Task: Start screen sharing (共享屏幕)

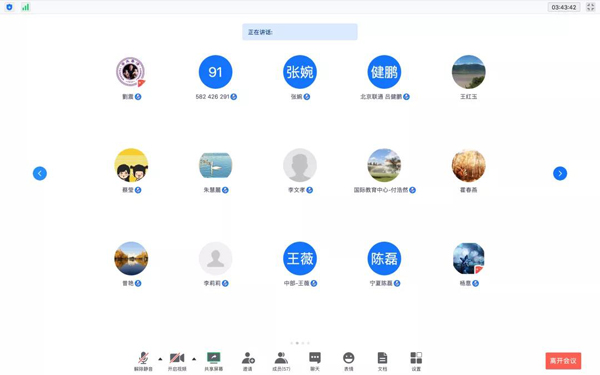Action: pyautogui.click(x=214, y=361)
